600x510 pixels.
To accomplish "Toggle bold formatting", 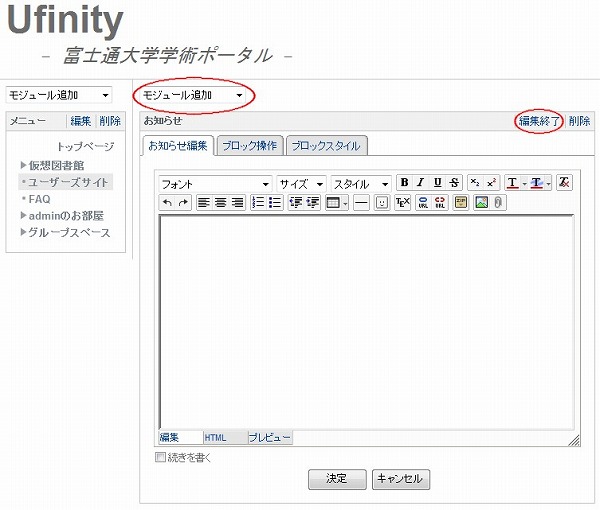I will click(404, 182).
